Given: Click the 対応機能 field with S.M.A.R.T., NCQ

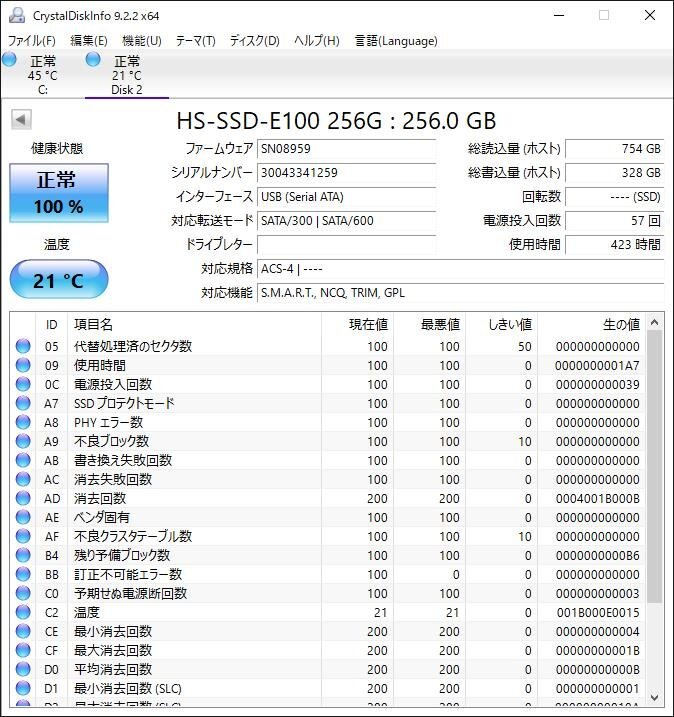Looking at the screenshot, I should click(460, 293).
